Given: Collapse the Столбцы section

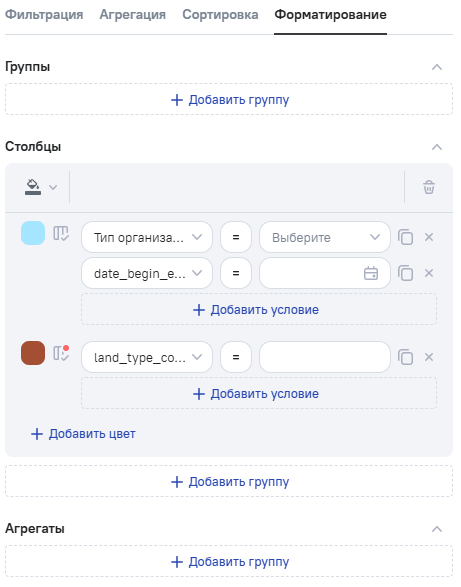Looking at the screenshot, I should pyautogui.click(x=437, y=147).
